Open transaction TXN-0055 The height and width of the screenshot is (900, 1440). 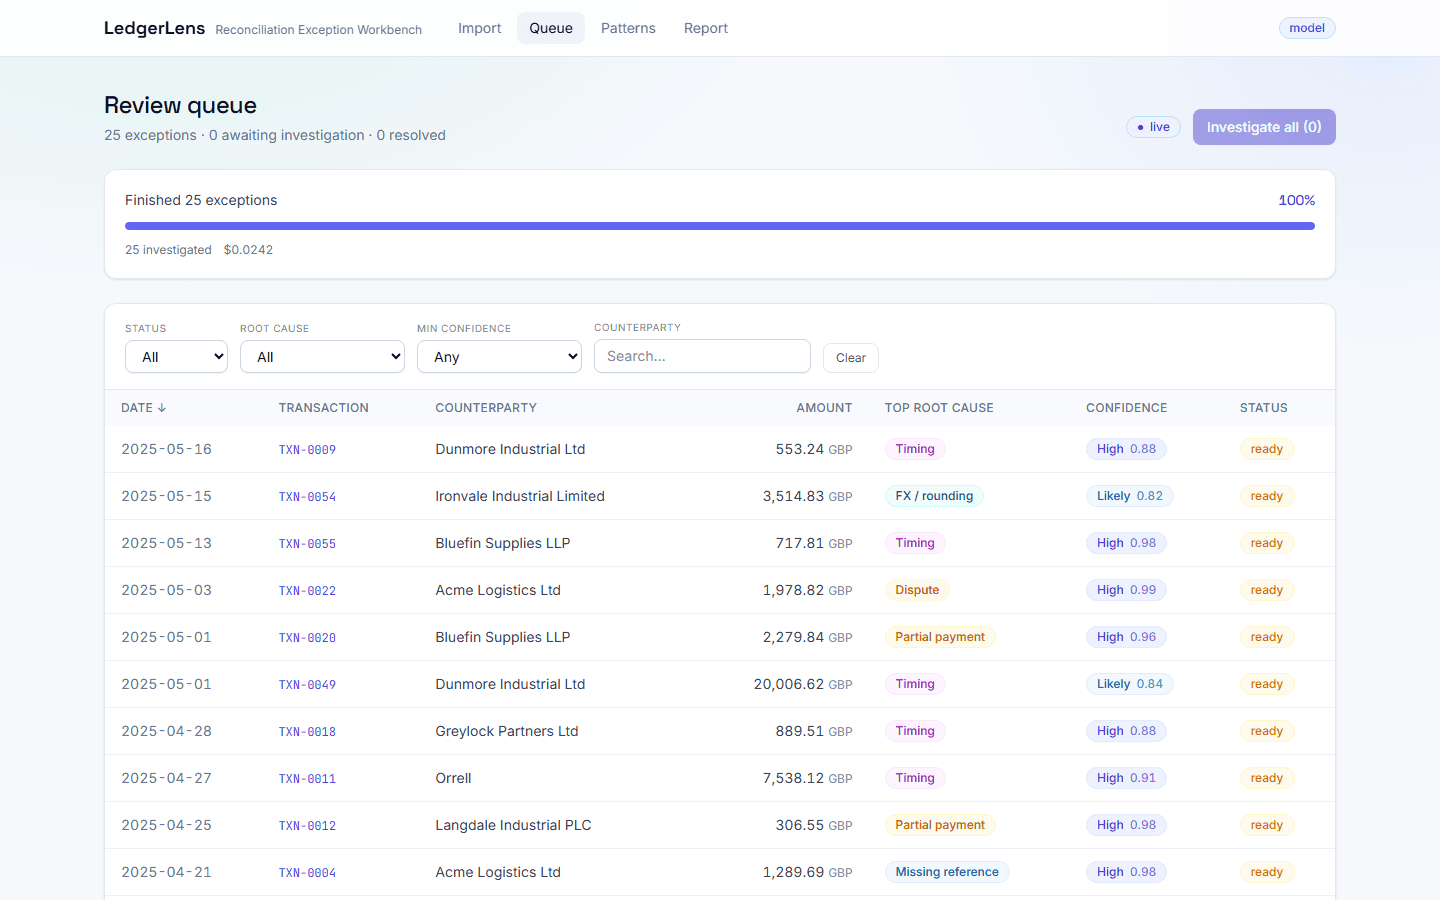pos(307,544)
